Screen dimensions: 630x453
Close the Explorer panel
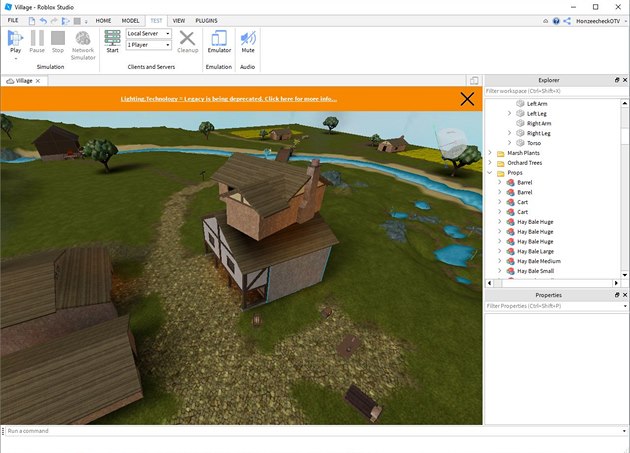pyautogui.click(x=625, y=80)
